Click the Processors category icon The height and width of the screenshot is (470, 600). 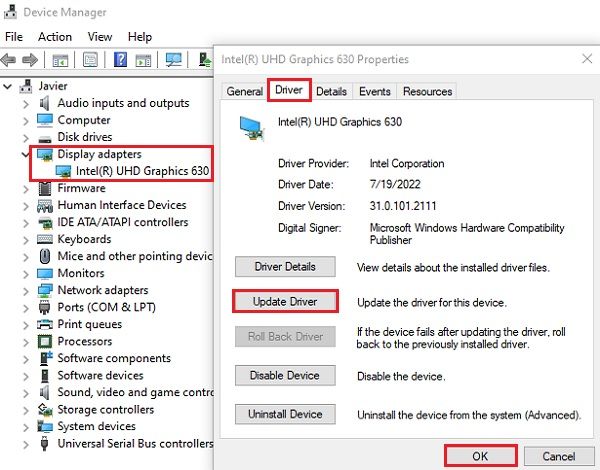click(45, 341)
